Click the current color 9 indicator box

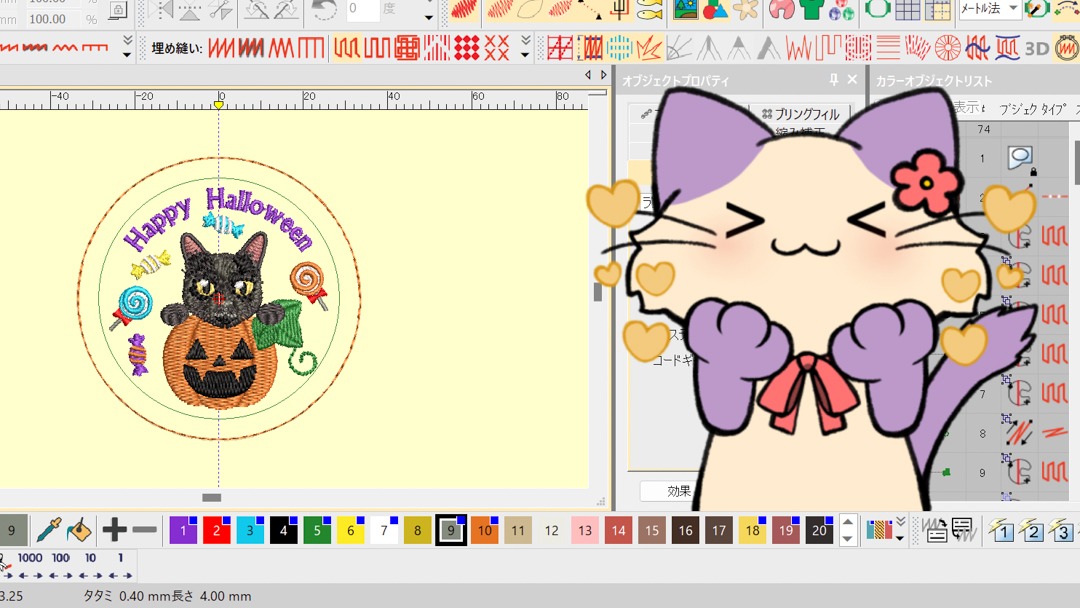tap(12, 530)
